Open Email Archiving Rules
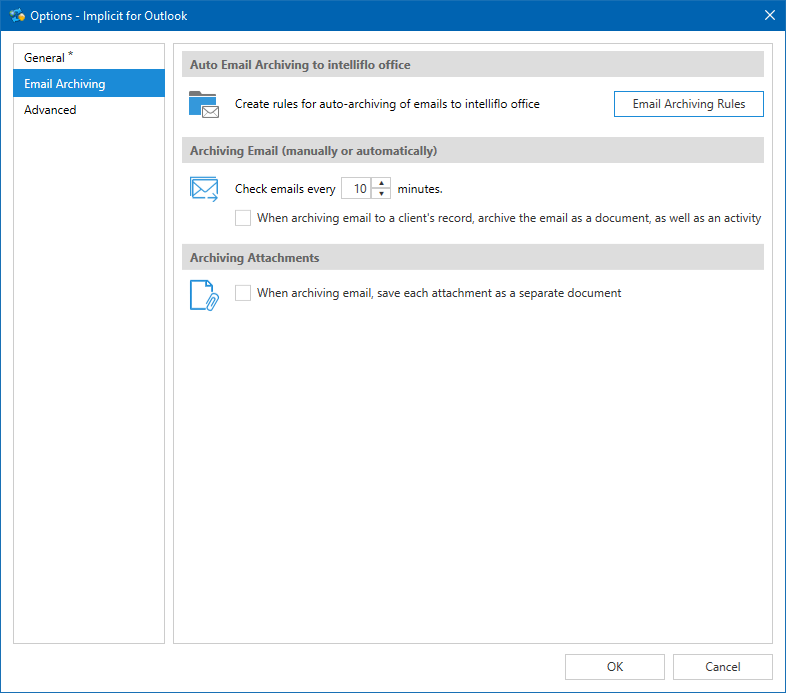This screenshot has width=786, height=693. coord(688,104)
